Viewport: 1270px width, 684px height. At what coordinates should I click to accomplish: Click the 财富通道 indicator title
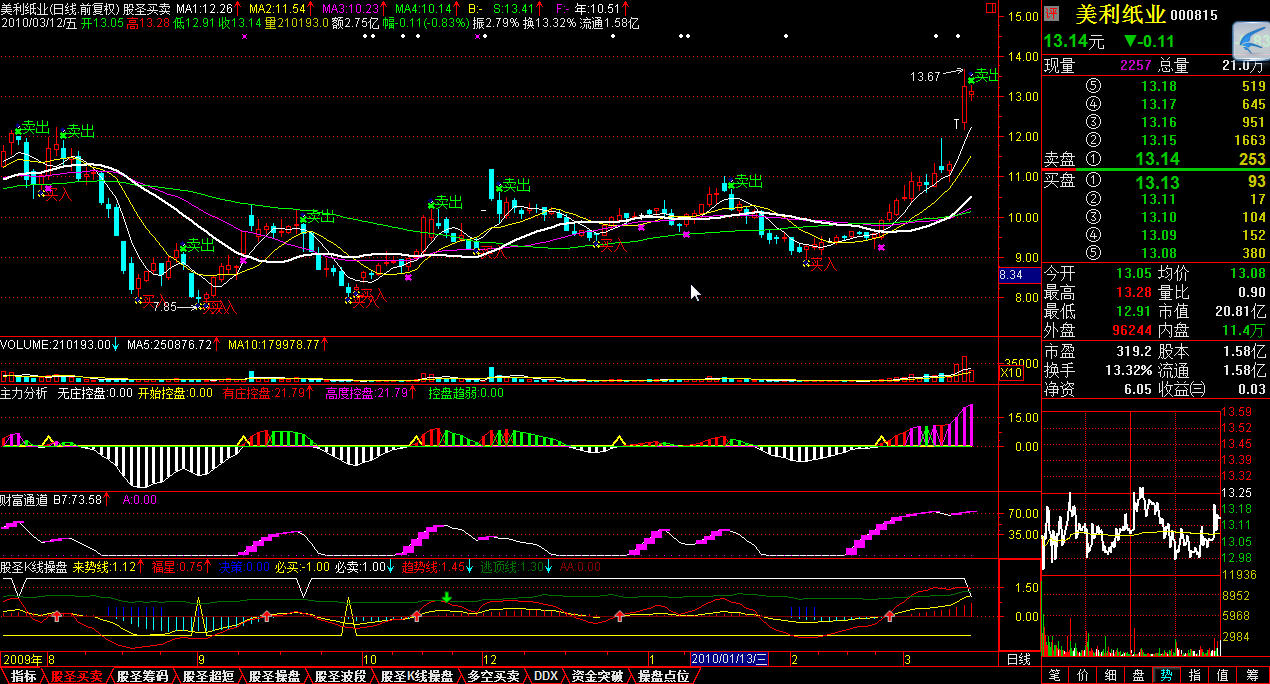point(24,499)
